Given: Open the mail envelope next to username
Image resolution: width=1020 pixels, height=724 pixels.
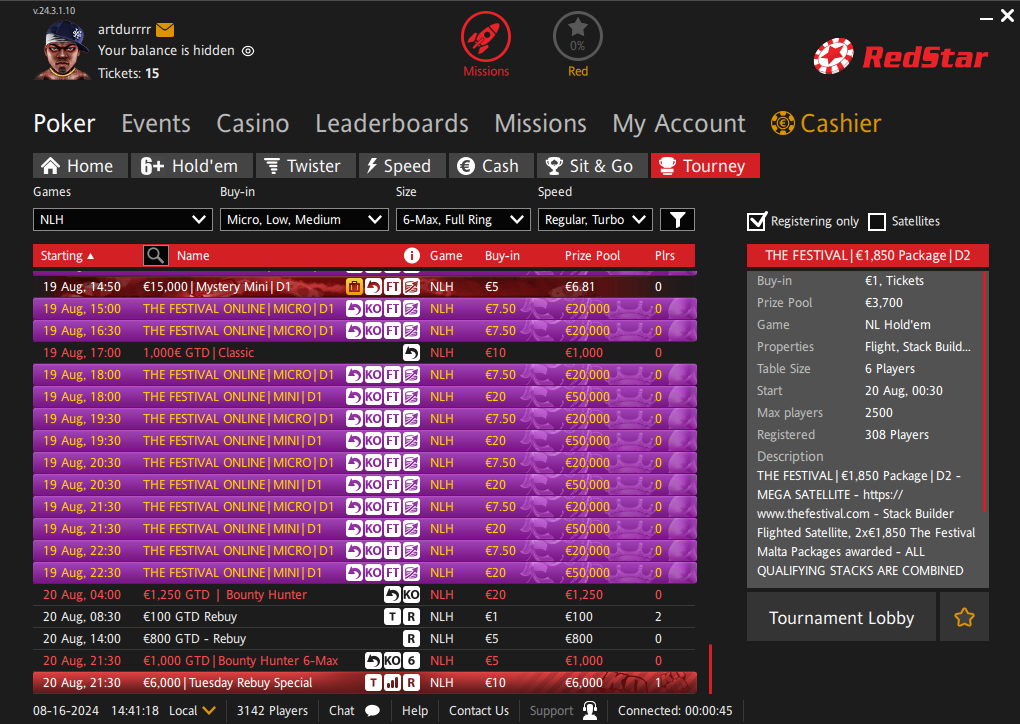Looking at the screenshot, I should [165, 29].
